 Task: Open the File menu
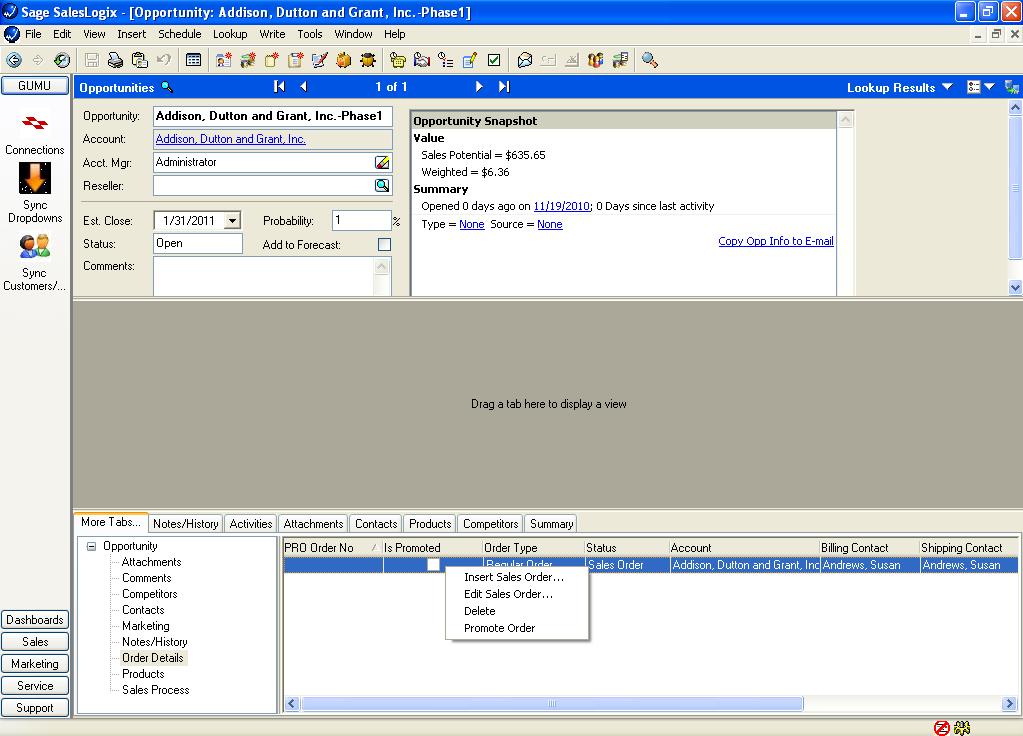click(x=33, y=34)
